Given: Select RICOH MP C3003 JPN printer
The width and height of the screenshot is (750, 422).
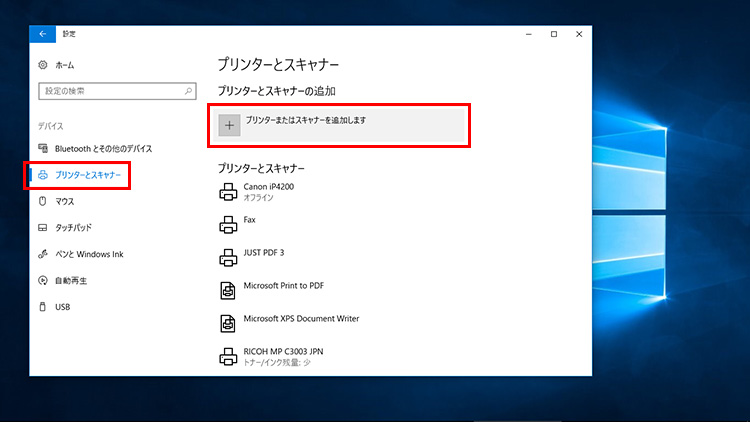Looking at the screenshot, I should pyautogui.click(x=284, y=354).
